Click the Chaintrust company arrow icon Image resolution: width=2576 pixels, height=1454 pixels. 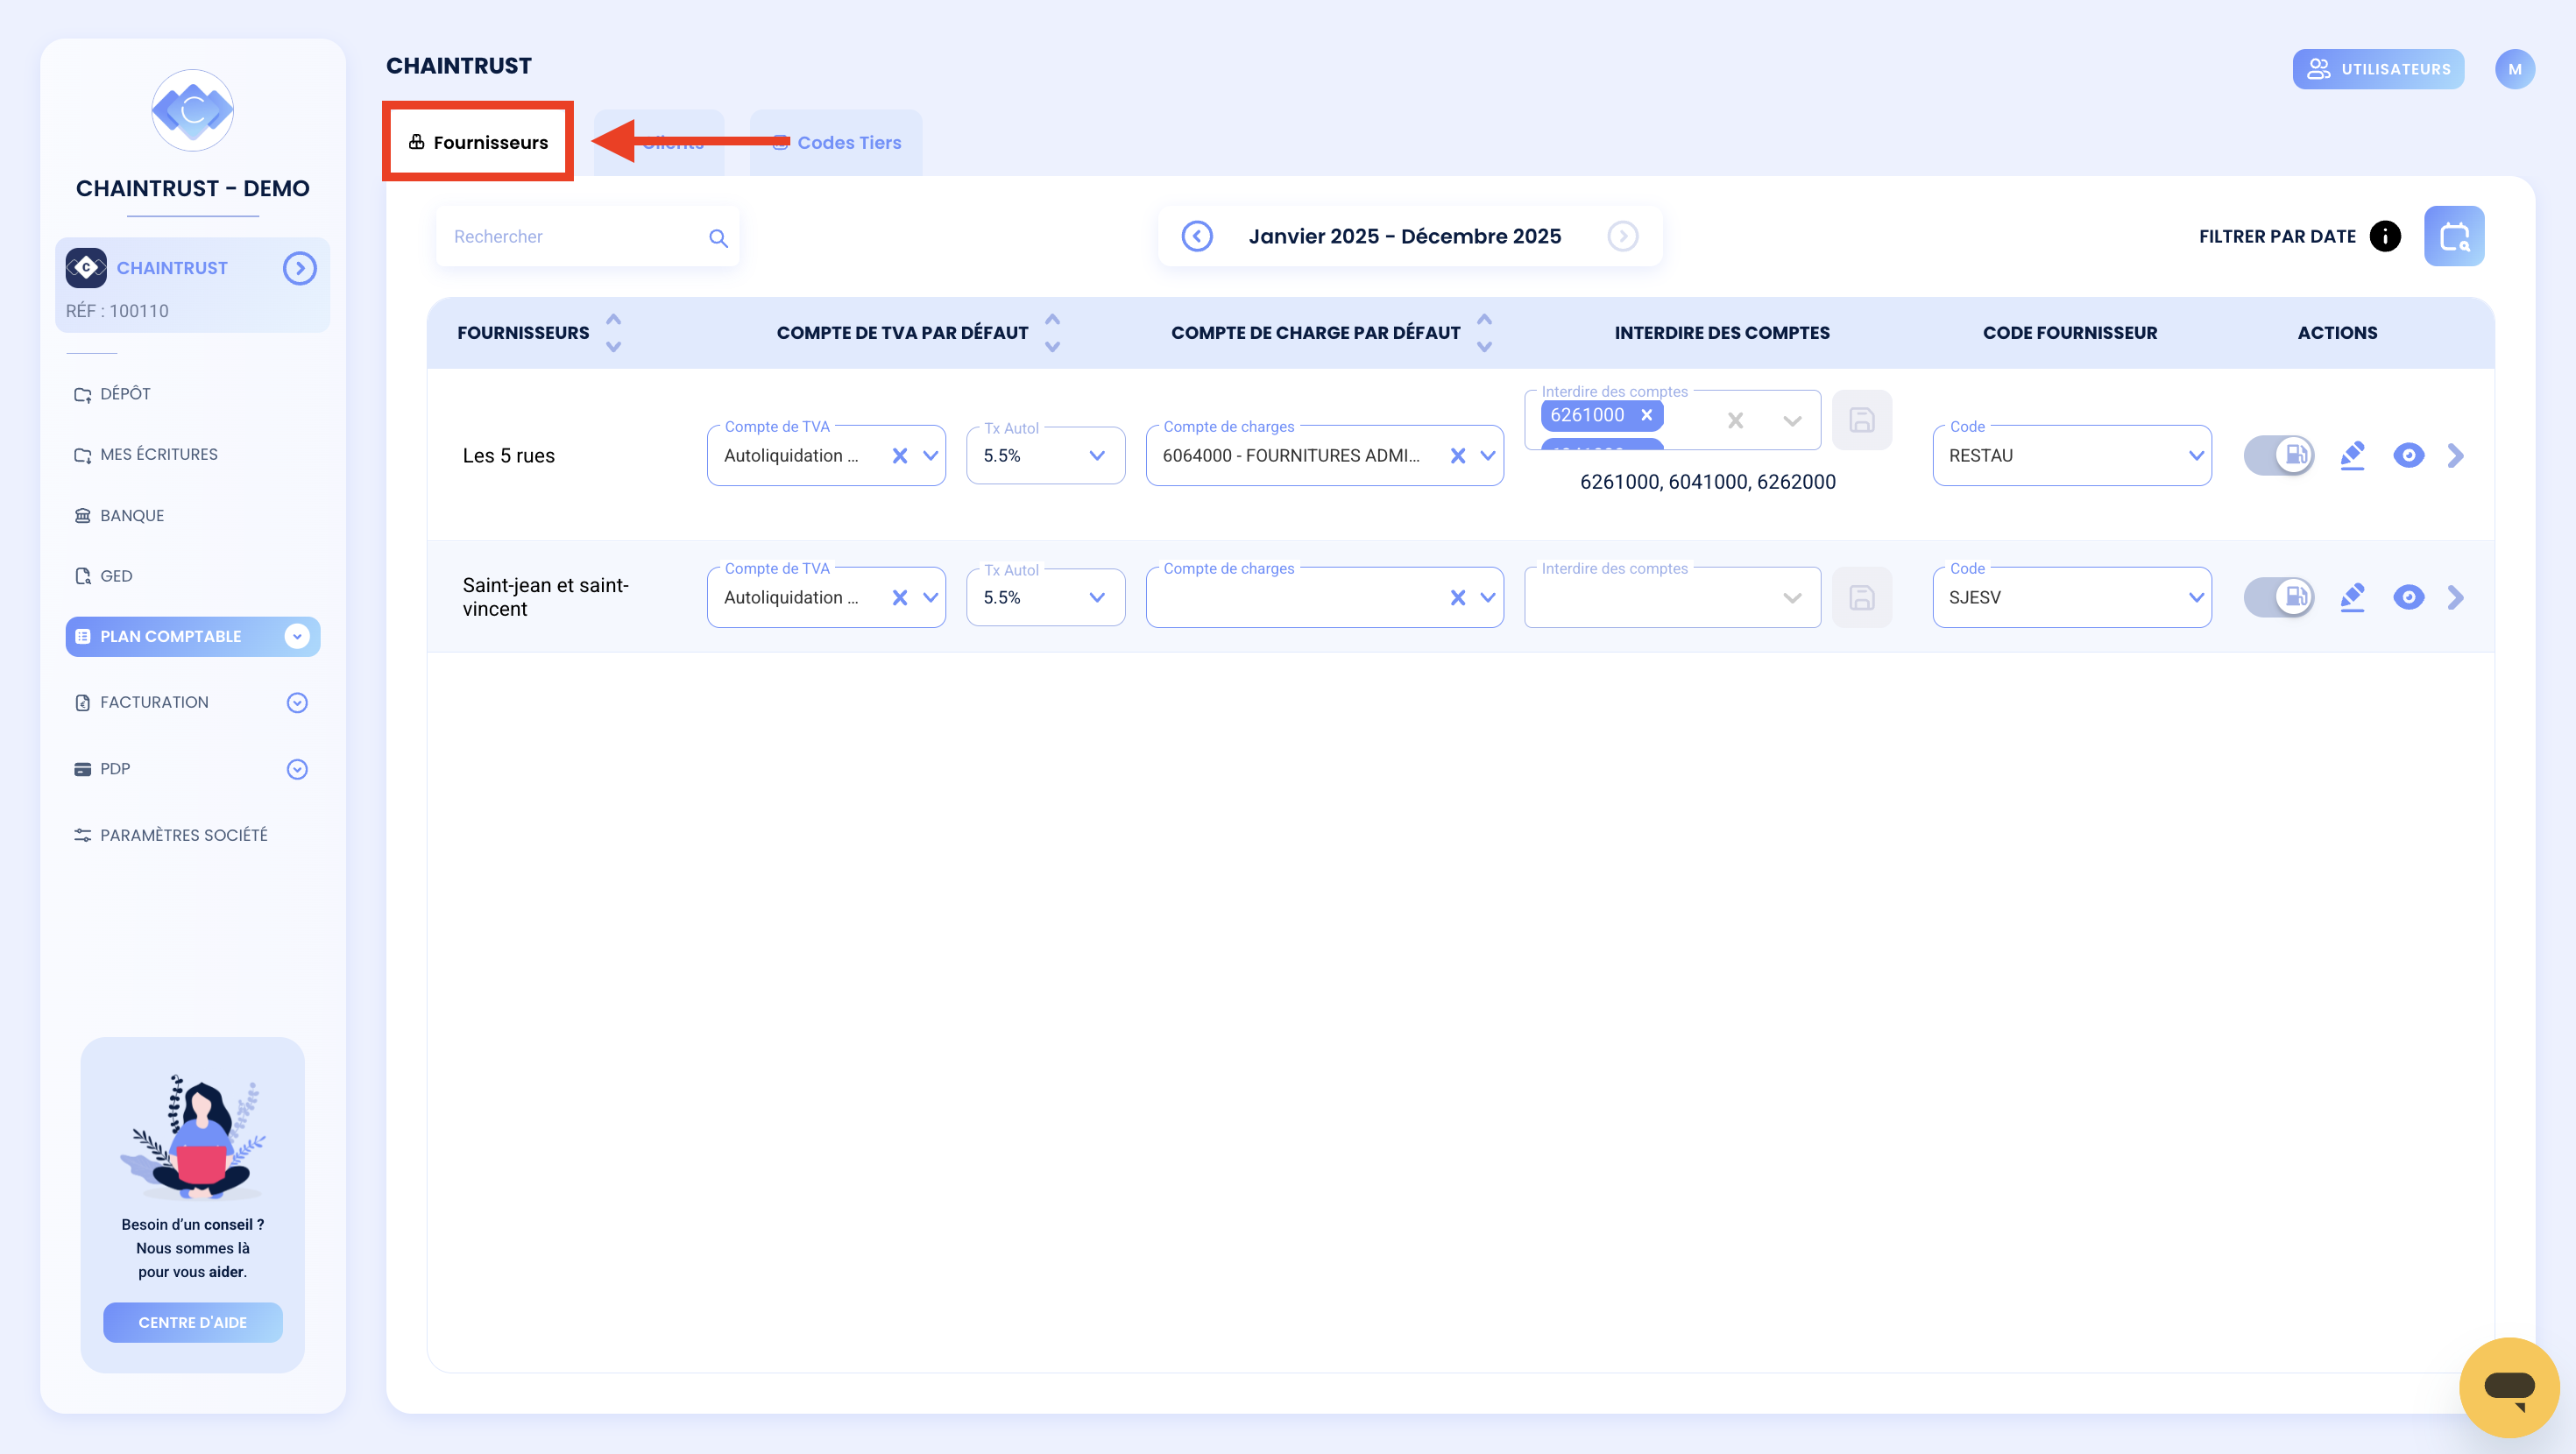(x=299, y=268)
